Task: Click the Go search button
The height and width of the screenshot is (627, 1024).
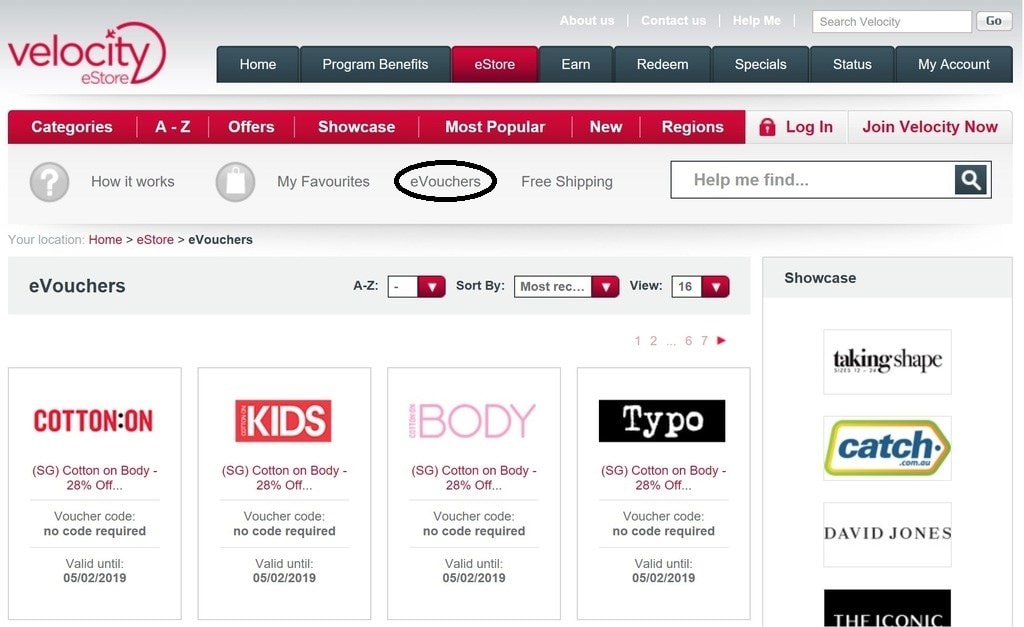Action: [994, 21]
